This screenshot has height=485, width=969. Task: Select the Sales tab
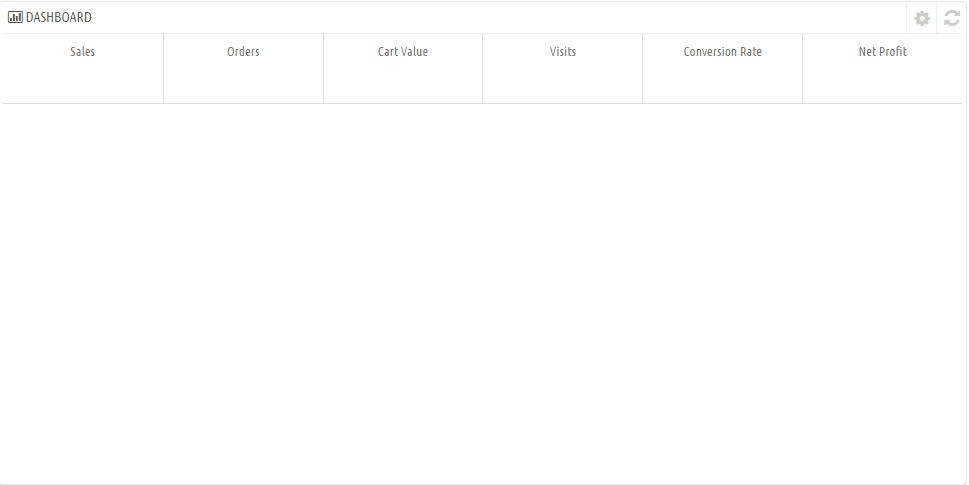coord(83,69)
